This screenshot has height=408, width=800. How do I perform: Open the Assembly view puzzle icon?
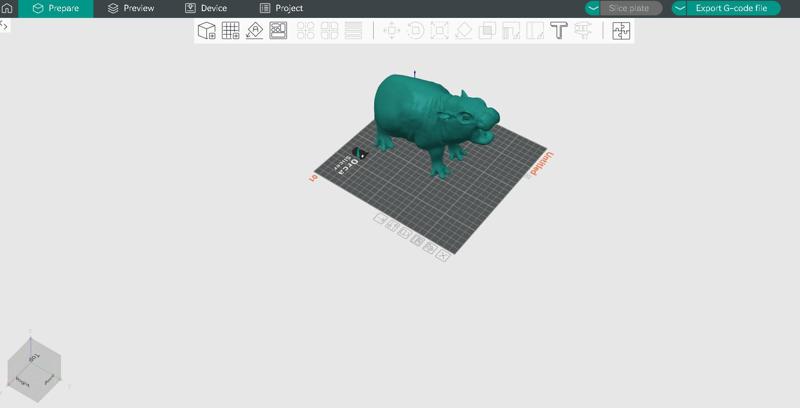(x=621, y=31)
